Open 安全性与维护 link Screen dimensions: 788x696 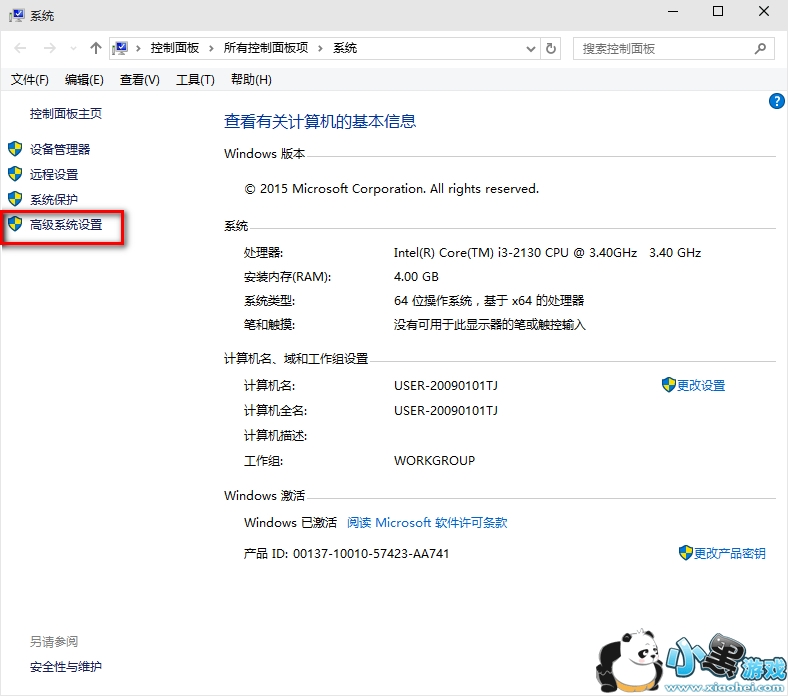coord(66,667)
